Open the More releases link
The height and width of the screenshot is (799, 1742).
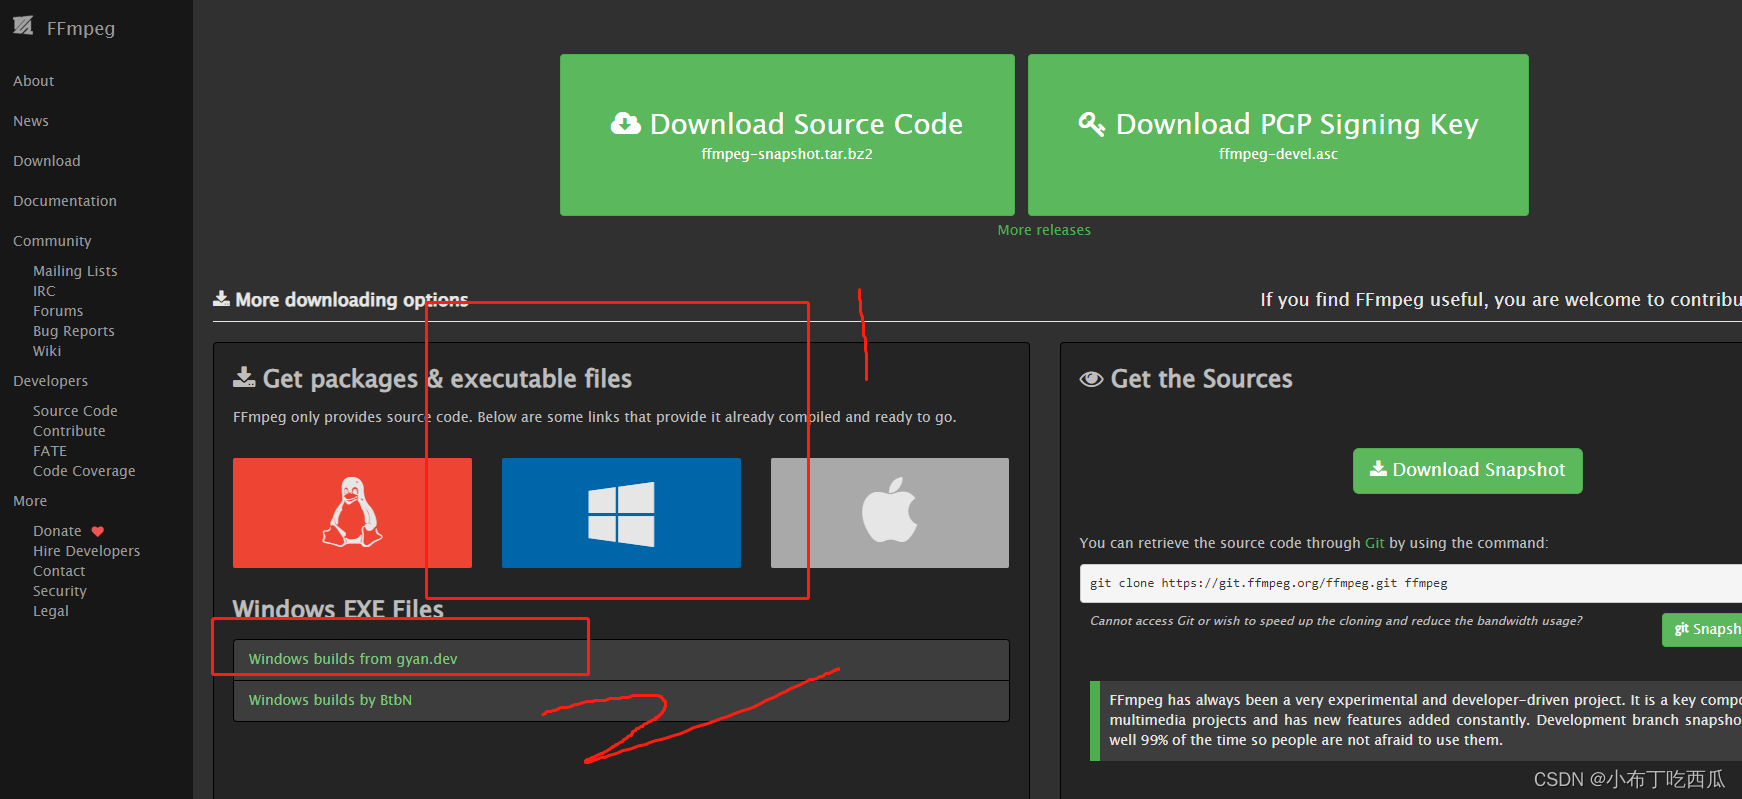pyautogui.click(x=1044, y=230)
